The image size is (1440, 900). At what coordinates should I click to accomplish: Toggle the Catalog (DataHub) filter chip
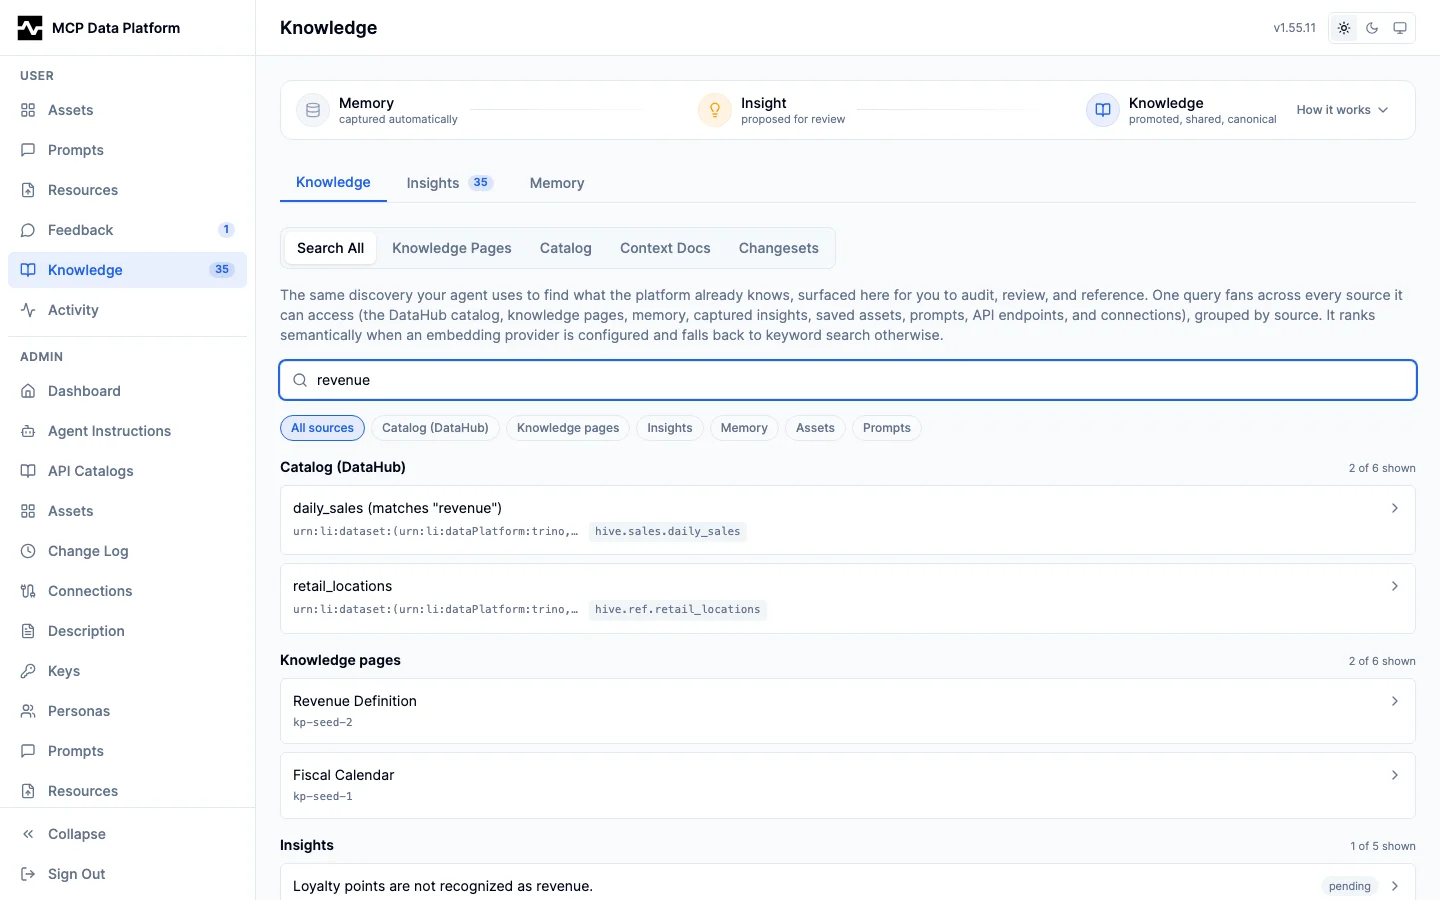coord(435,428)
